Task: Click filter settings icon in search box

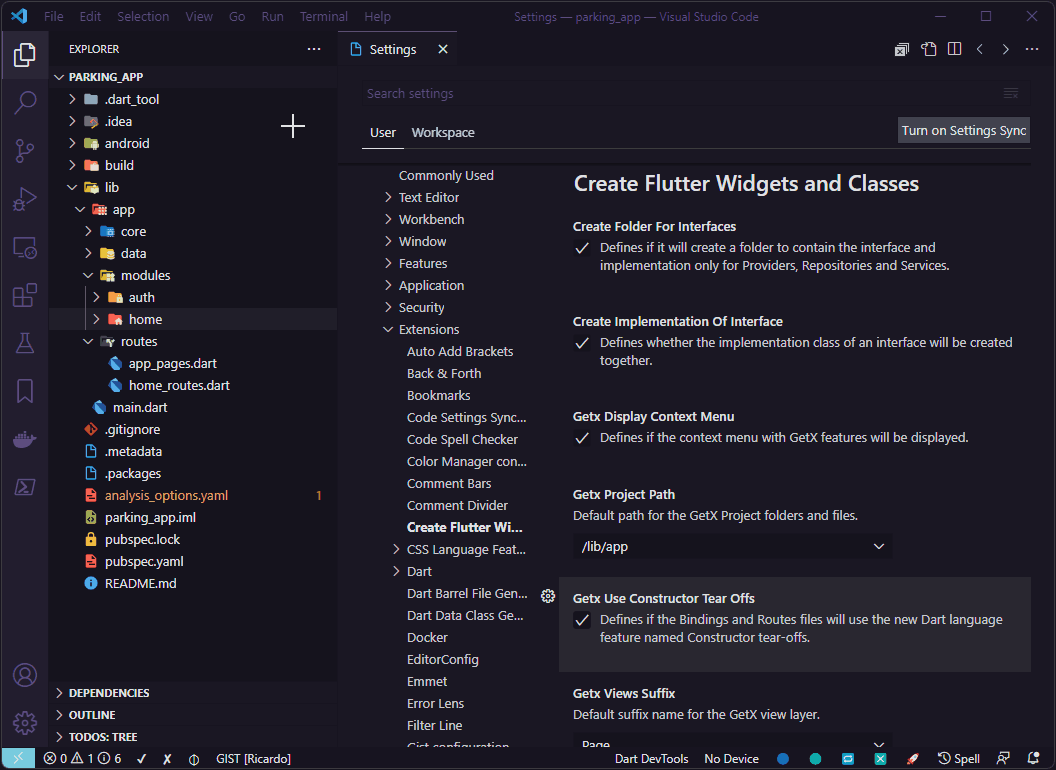Action: pyautogui.click(x=1011, y=94)
